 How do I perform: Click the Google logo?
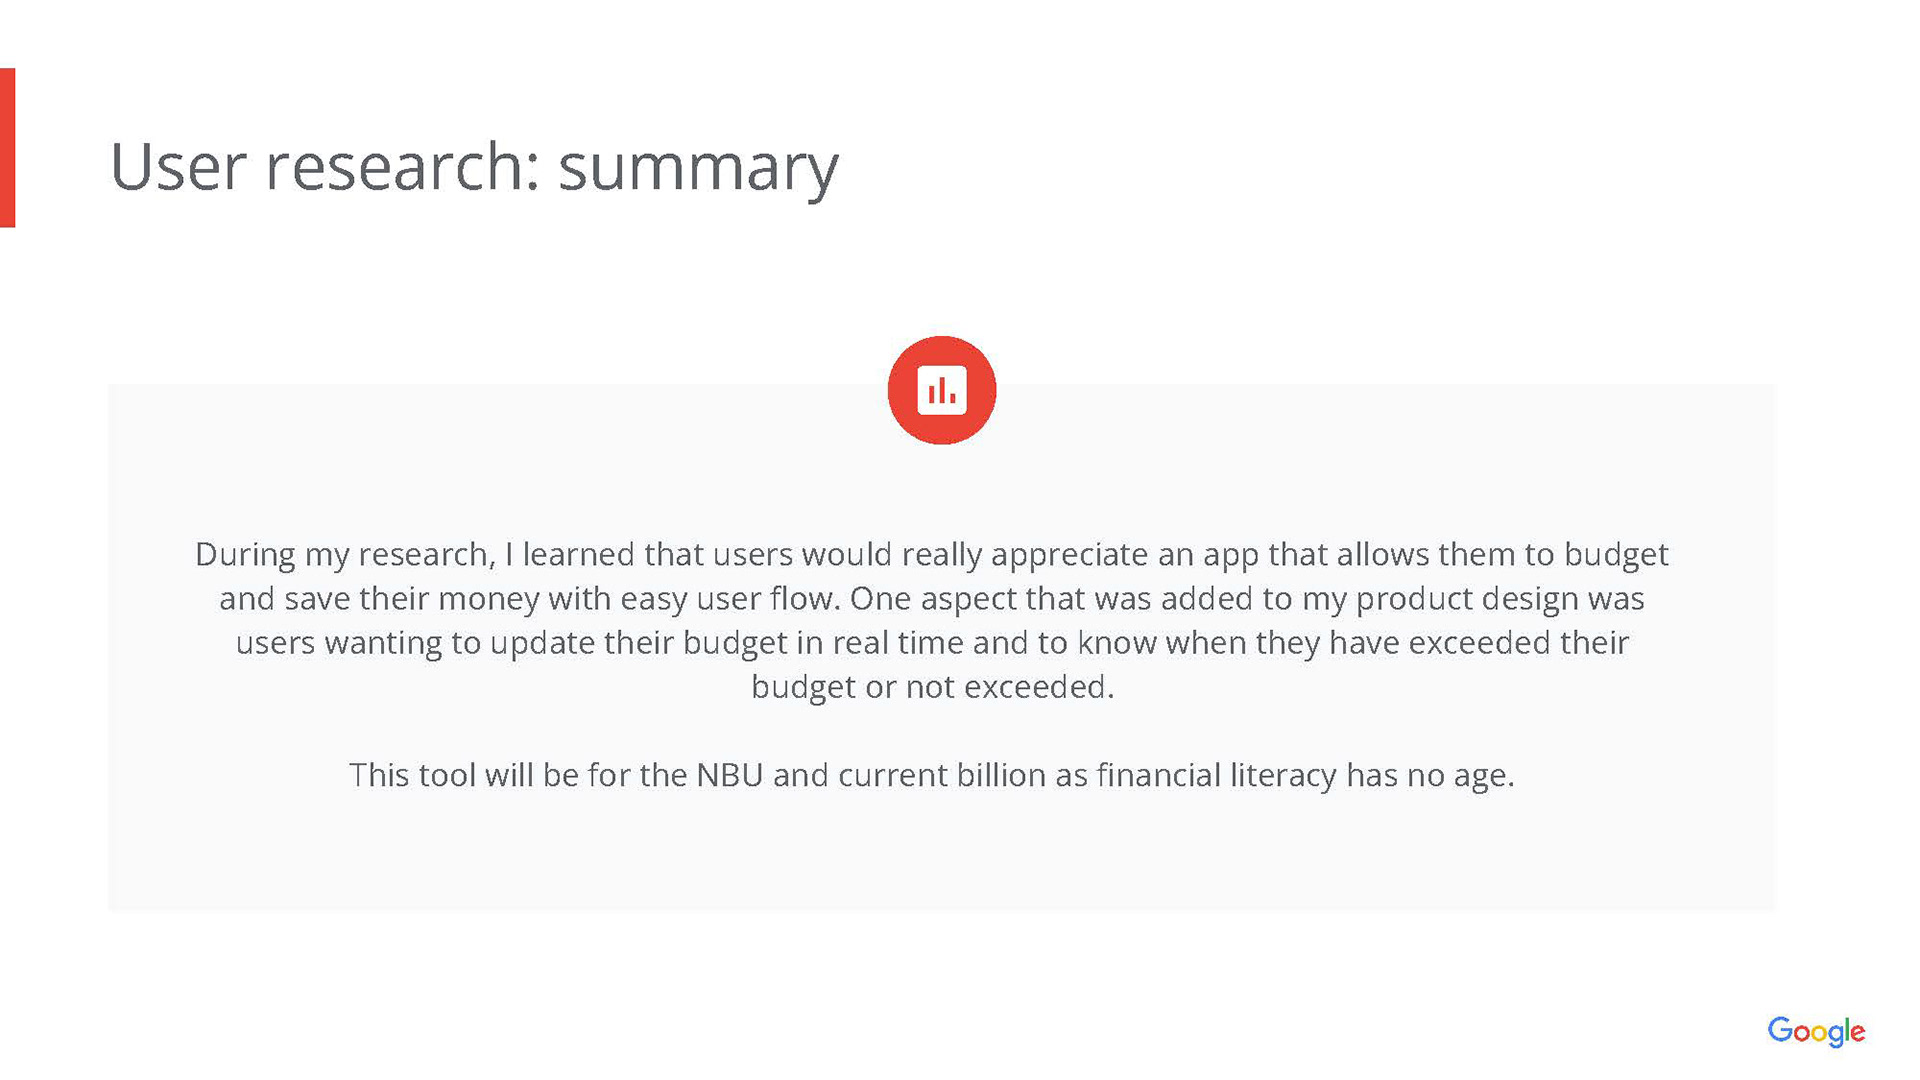[x=1816, y=1031]
